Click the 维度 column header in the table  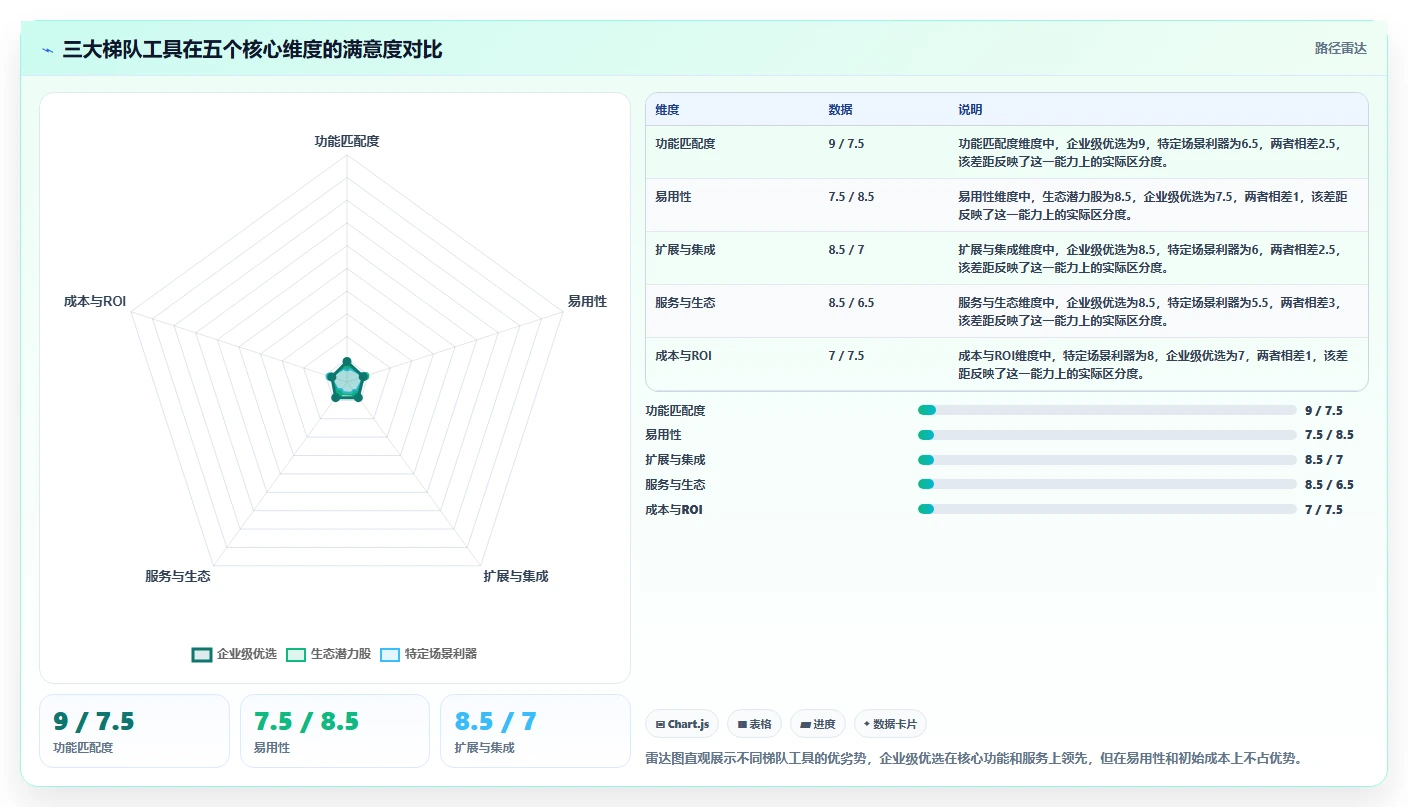point(667,110)
